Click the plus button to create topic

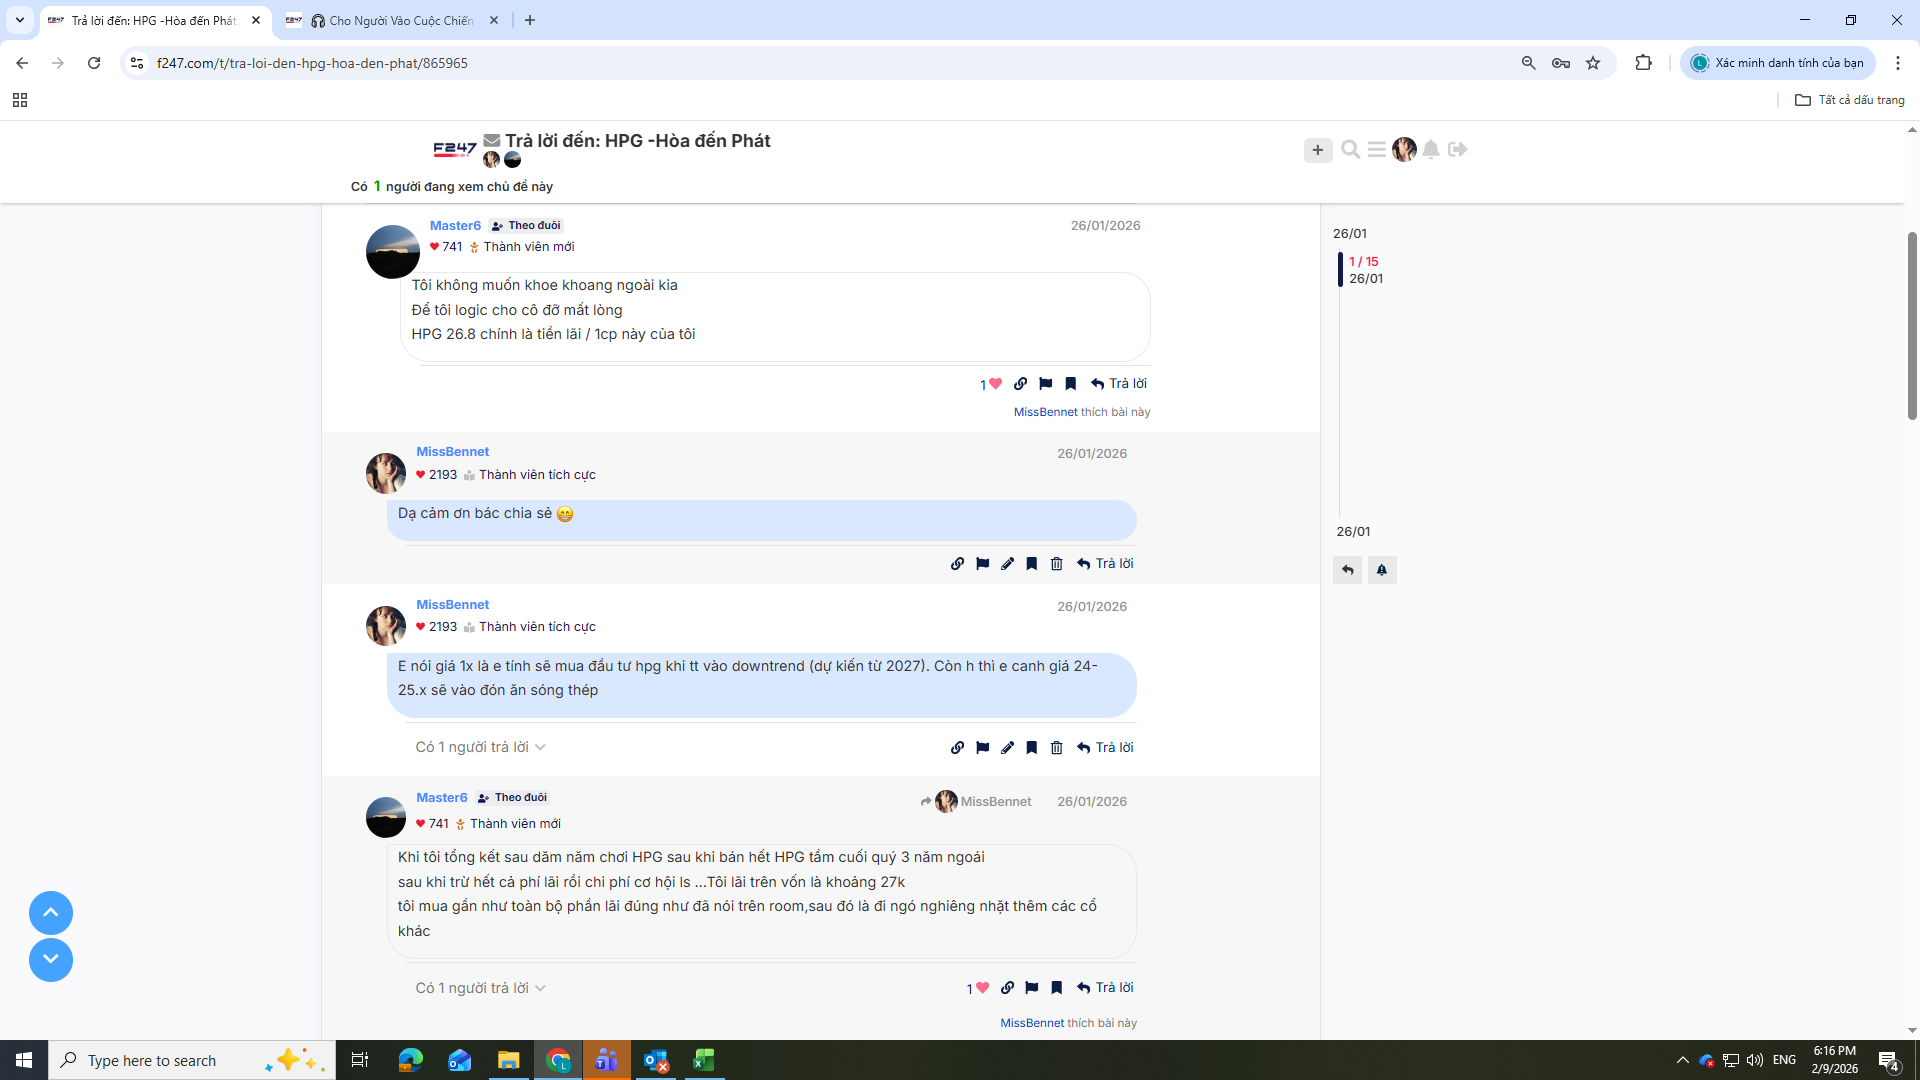tap(1317, 150)
